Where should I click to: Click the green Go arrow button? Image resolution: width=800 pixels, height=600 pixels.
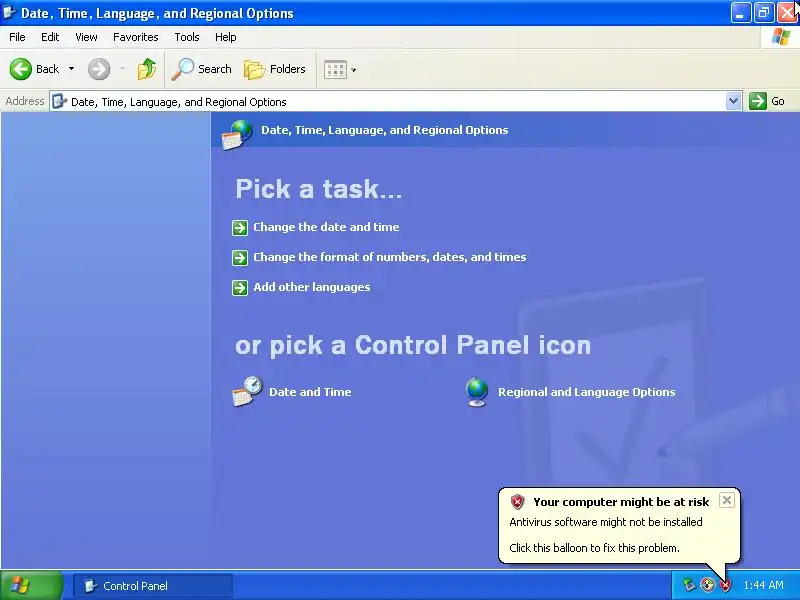point(758,101)
